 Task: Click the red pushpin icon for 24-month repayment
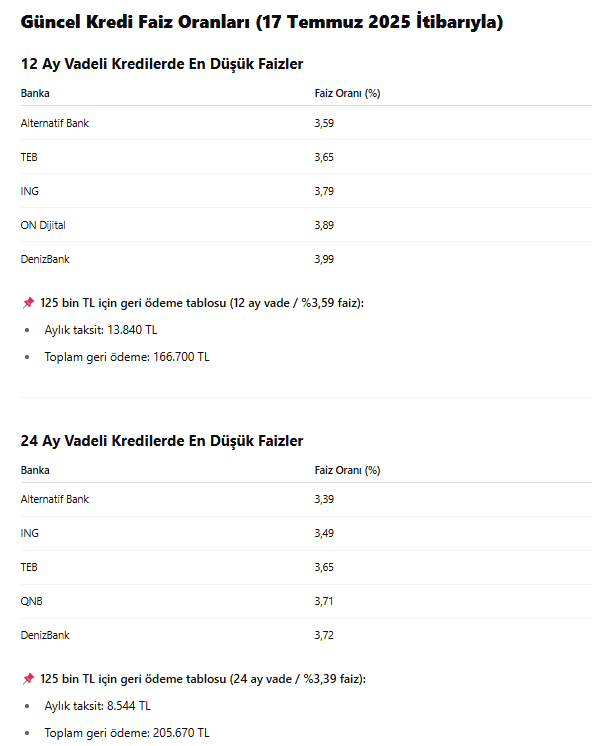[x=29, y=678]
